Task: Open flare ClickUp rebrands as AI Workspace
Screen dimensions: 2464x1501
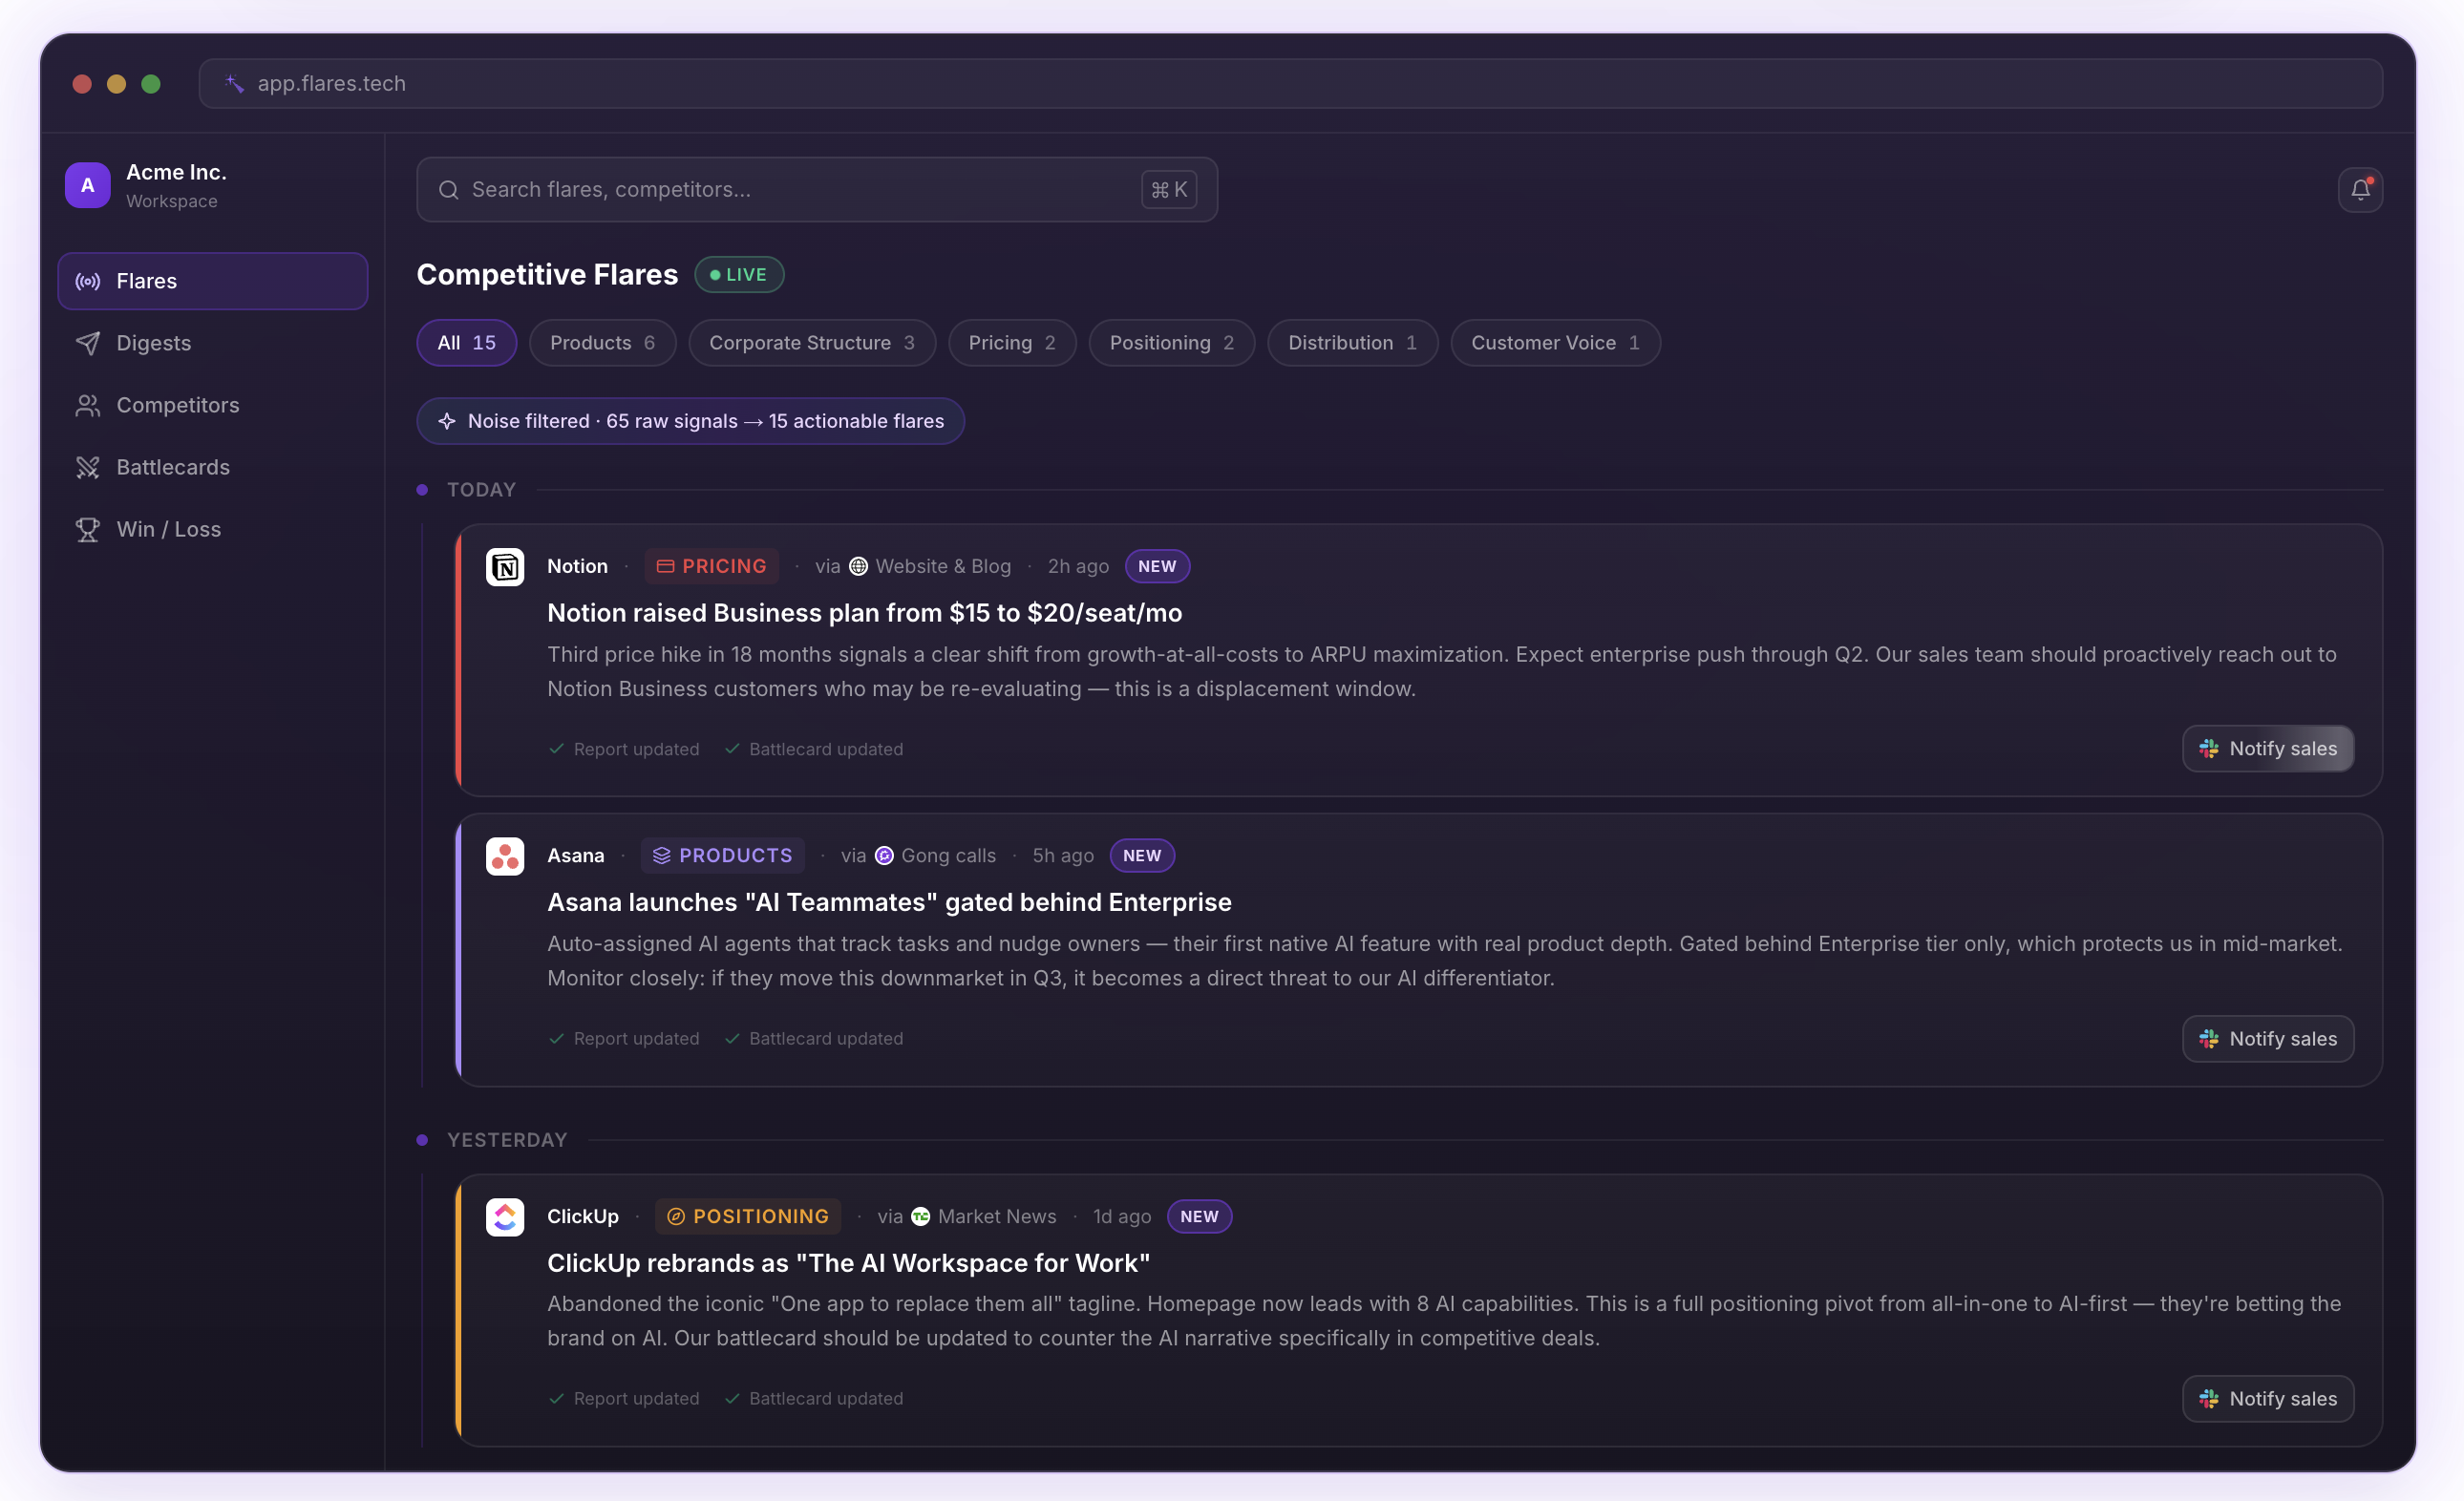Action: point(848,1263)
